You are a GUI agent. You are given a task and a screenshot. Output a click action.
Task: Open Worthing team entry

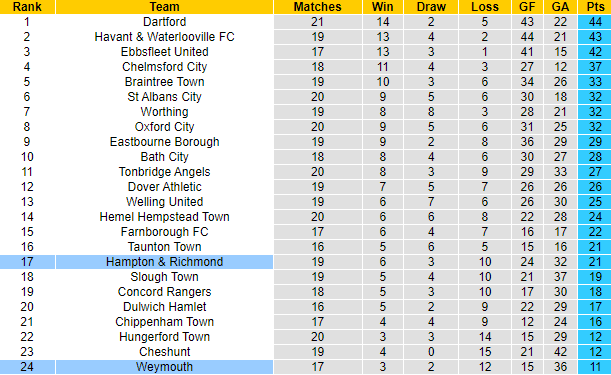point(164,112)
